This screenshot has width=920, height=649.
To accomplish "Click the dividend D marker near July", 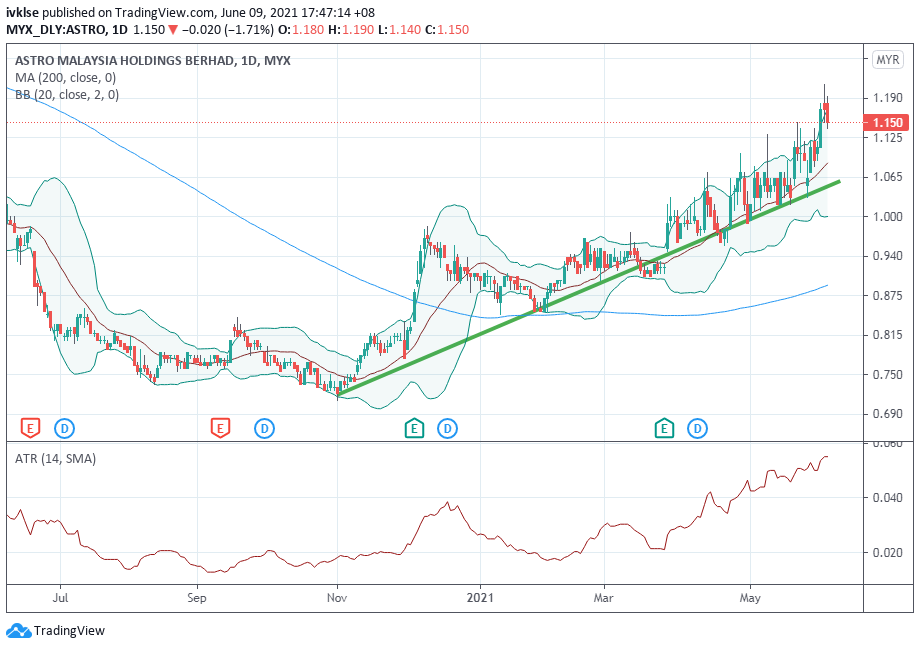I will pyautogui.click(x=65, y=429).
